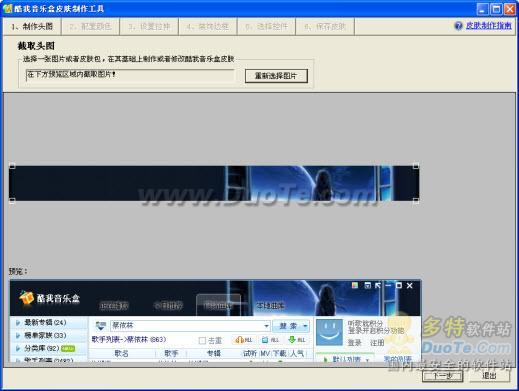Open the 皮肤制作指南 link
This screenshot has height=391, width=519.
pyautogui.click(x=489, y=26)
